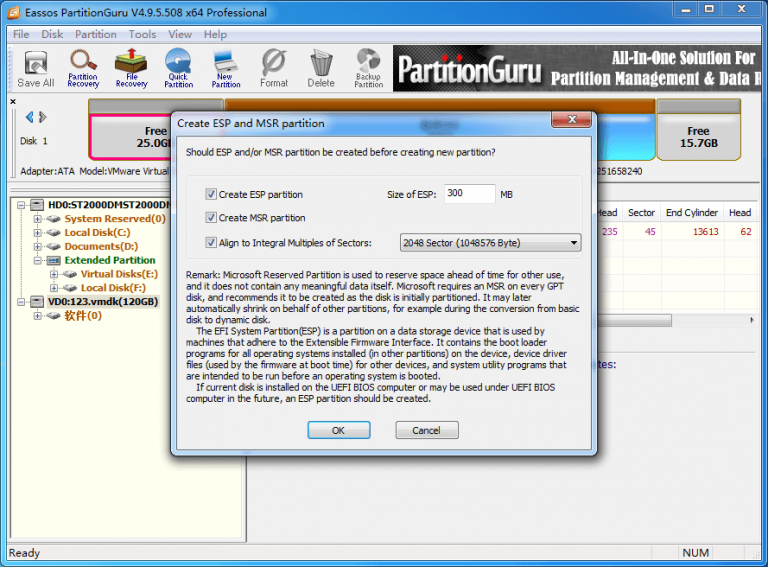Open the Tools menu
Image resolution: width=768 pixels, height=567 pixels.
pyautogui.click(x=142, y=34)
